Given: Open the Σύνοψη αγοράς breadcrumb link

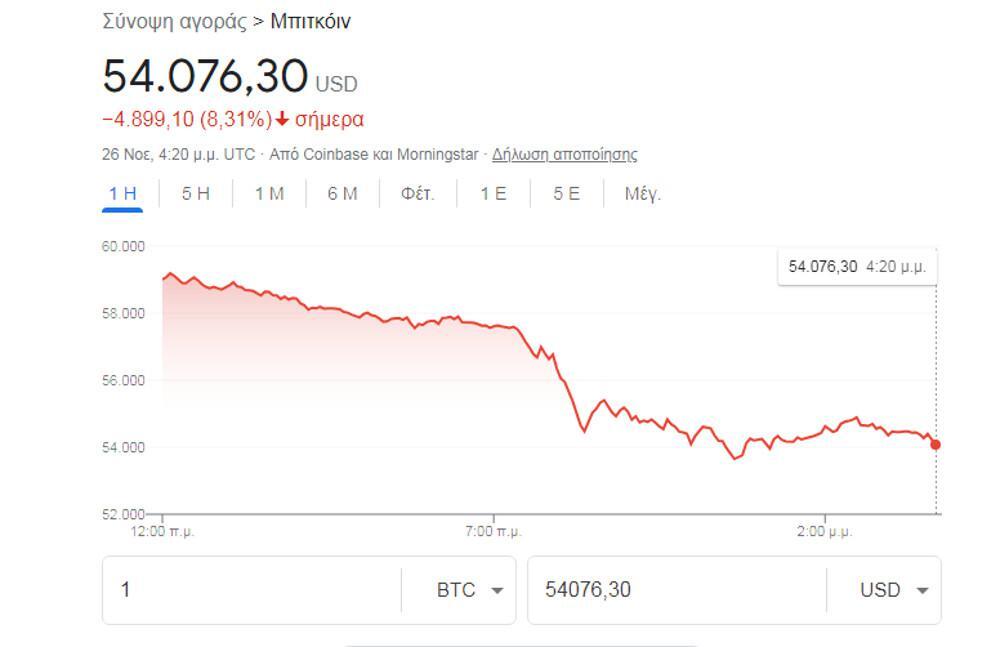Looking at the screenshot, I should point(174,22).
